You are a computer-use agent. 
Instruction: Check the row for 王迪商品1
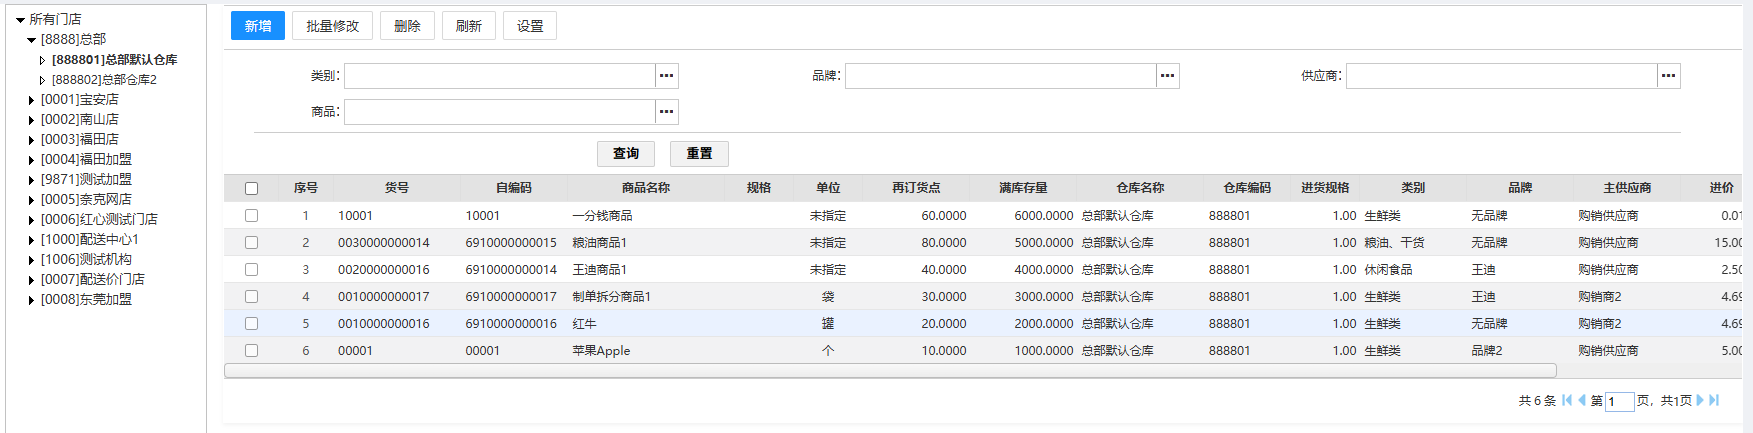point(251,269)
